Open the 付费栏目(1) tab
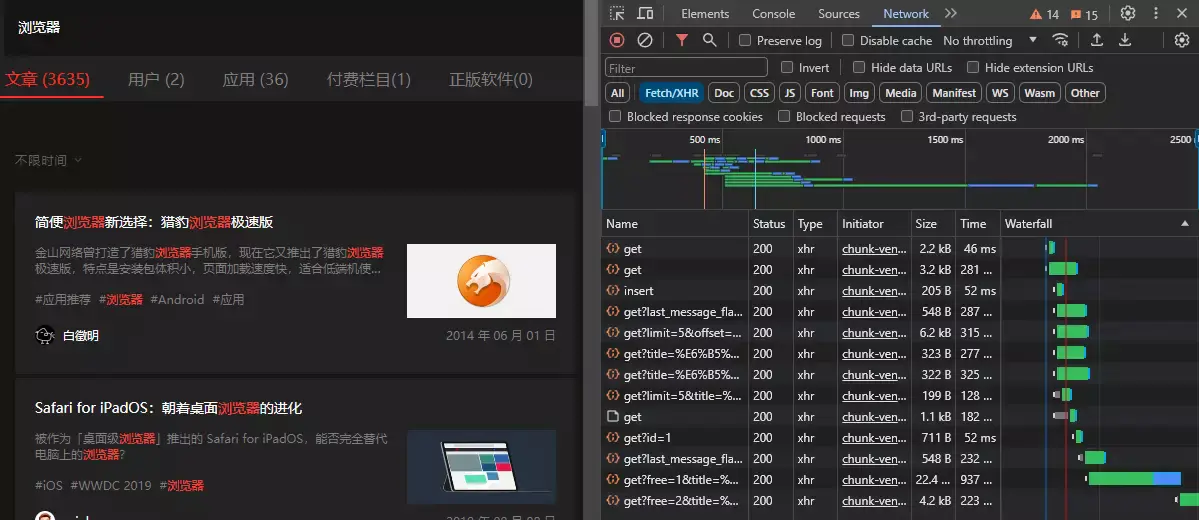 pyautogui.click(x=369, y=80)
